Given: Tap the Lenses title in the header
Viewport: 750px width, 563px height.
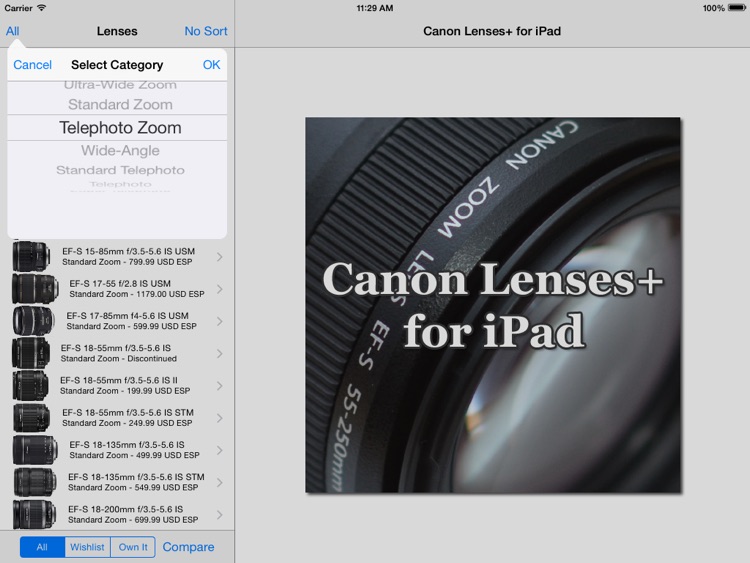Looking at the screenshot, I should click(x=117, y=31).
